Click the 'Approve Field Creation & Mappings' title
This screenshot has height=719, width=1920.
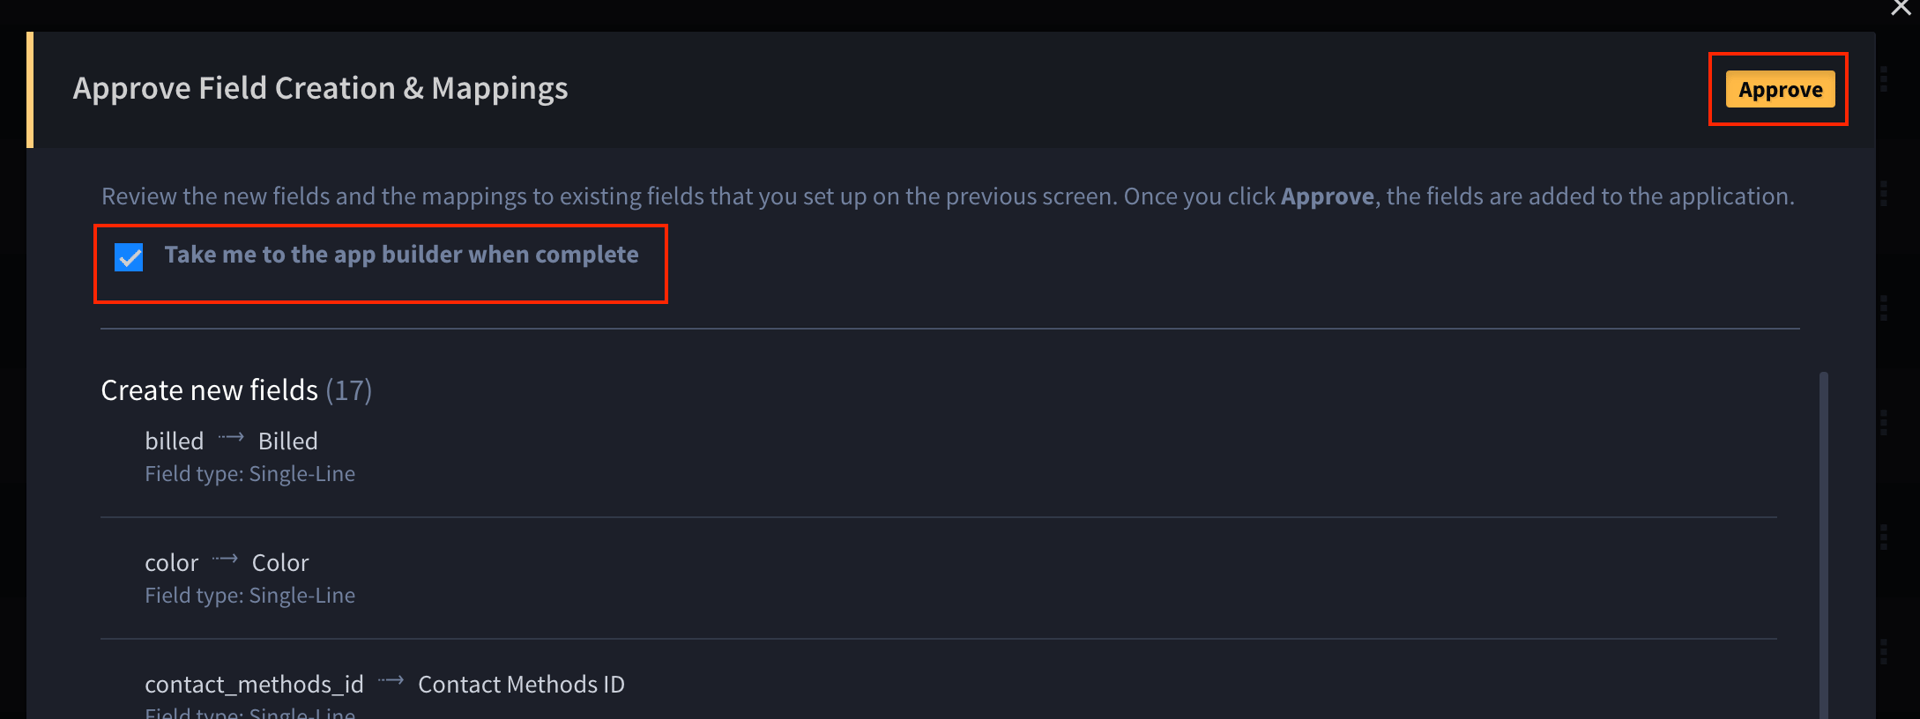tap(320, 88)
